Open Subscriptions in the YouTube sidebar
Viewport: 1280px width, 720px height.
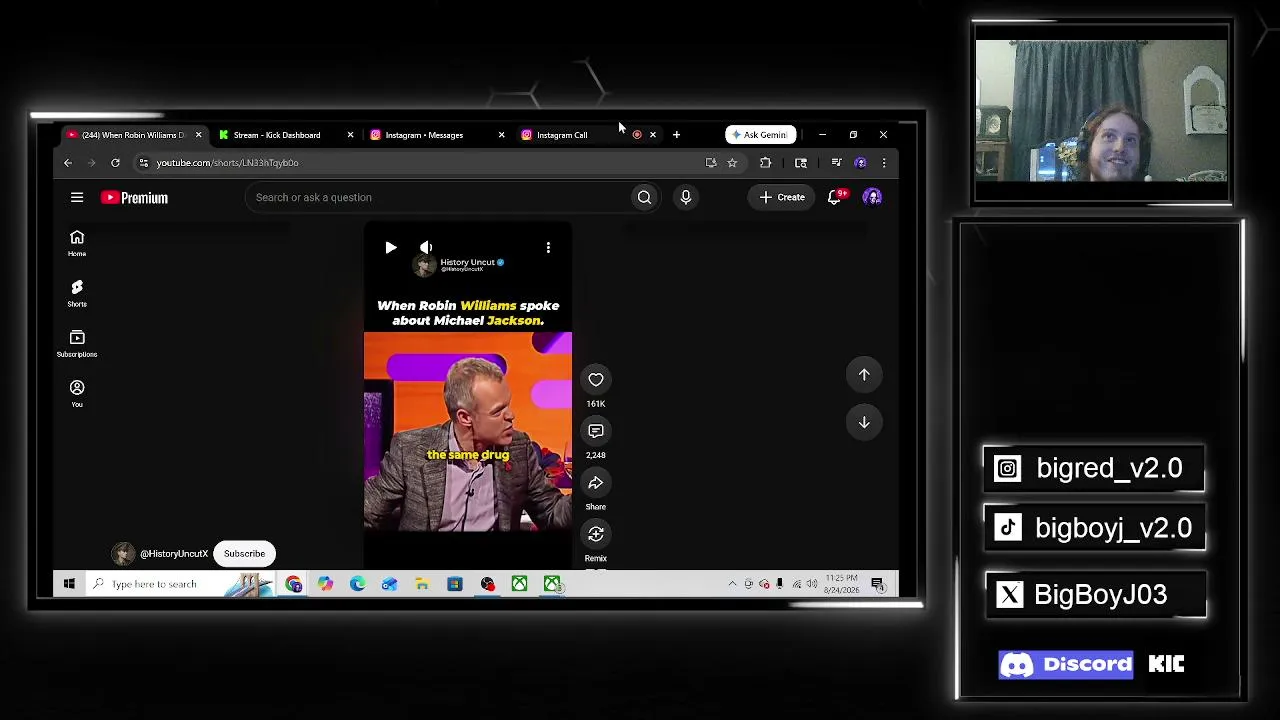pyautogui.click(x=77, y=343)
